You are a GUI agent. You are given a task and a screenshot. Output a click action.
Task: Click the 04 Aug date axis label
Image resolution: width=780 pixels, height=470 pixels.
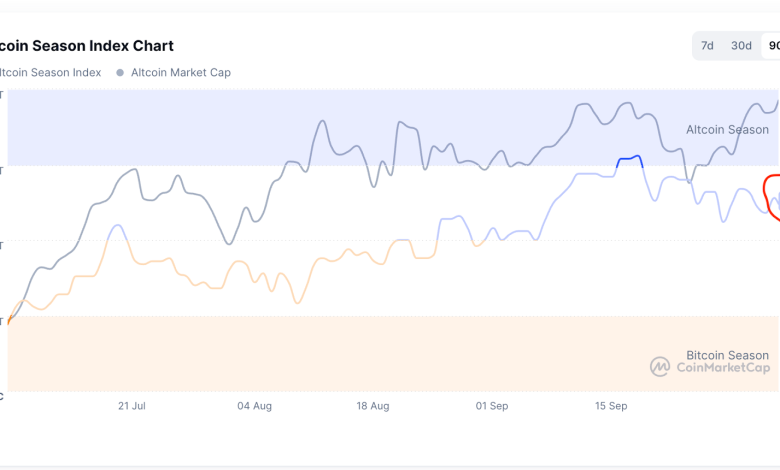click(x=255, y=406)
